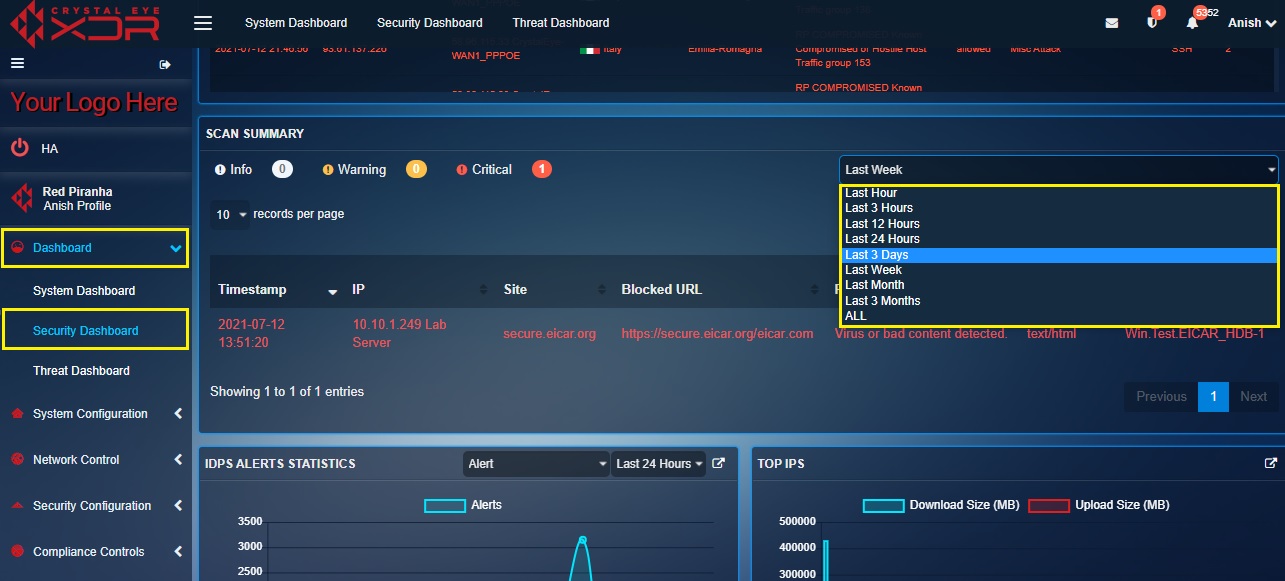The height and width of the screenshot is (581, 1285).
Task: Collapse the Dashboard menu chevron
Action: point(176,248)
